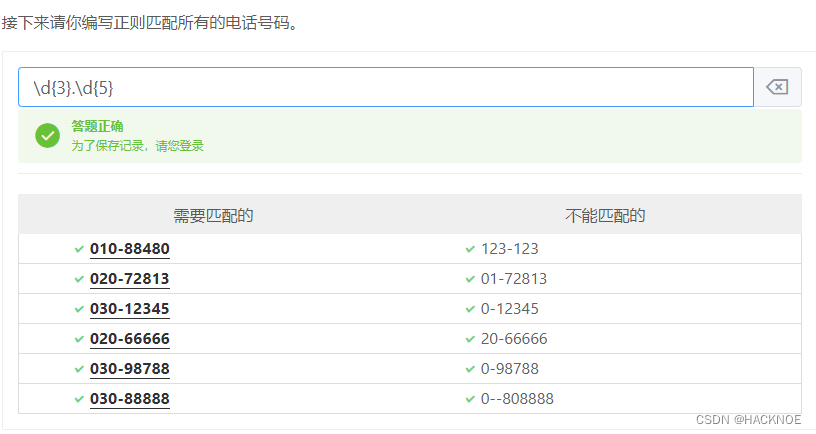This screenshot has width=816, height=434.
Task: Click the checkmark beside 0-98788
Action: 470,369
